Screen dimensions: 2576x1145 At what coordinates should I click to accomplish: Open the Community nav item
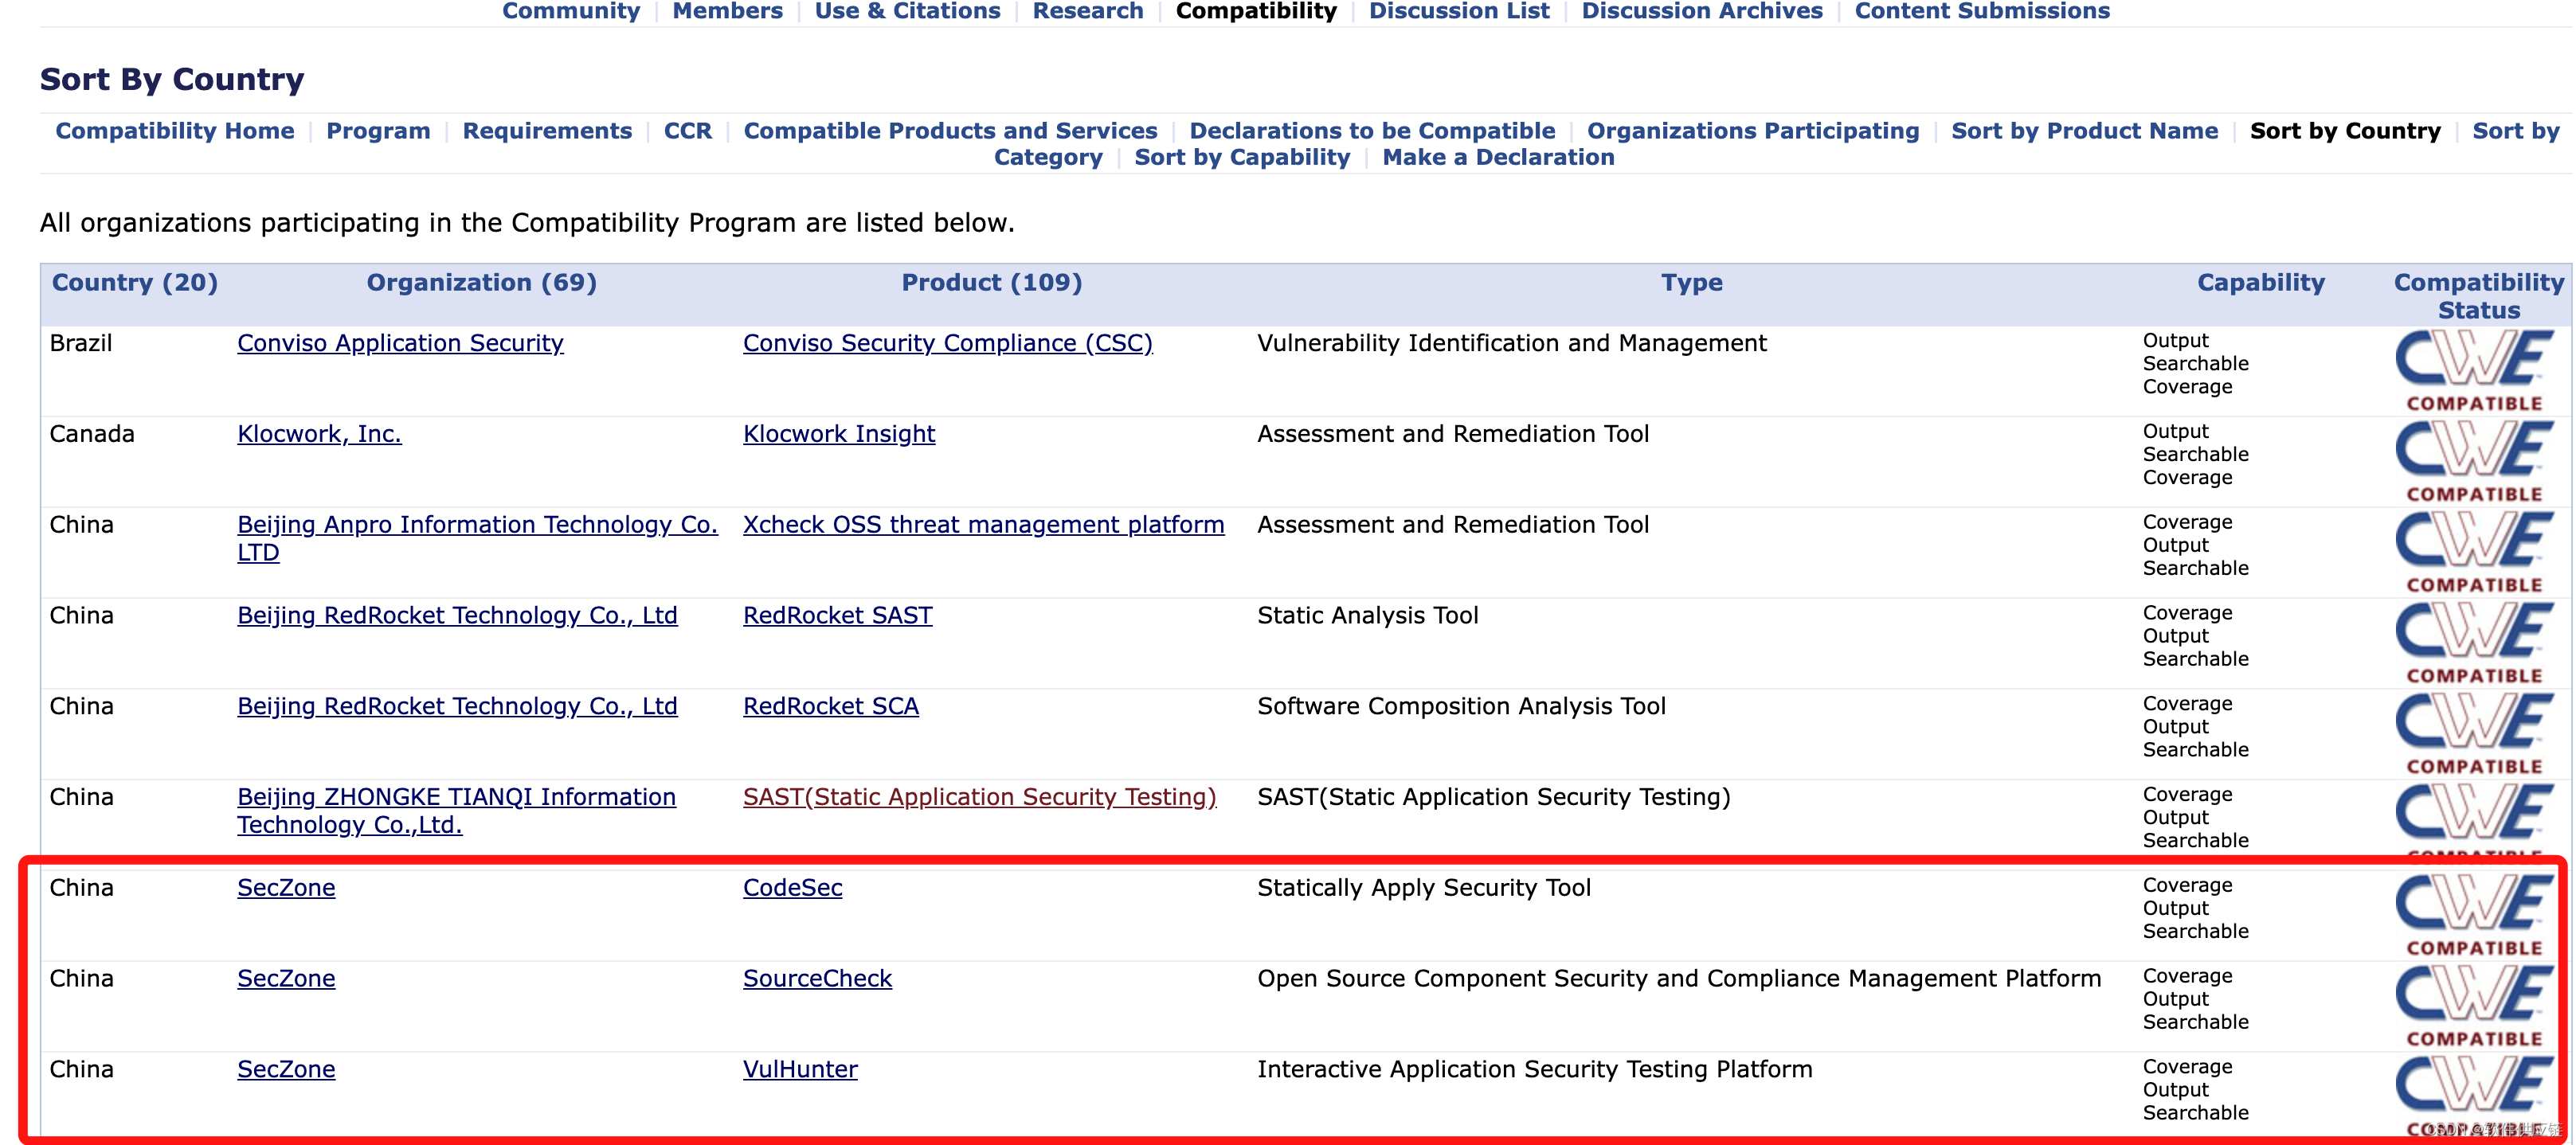pos(571,11)
